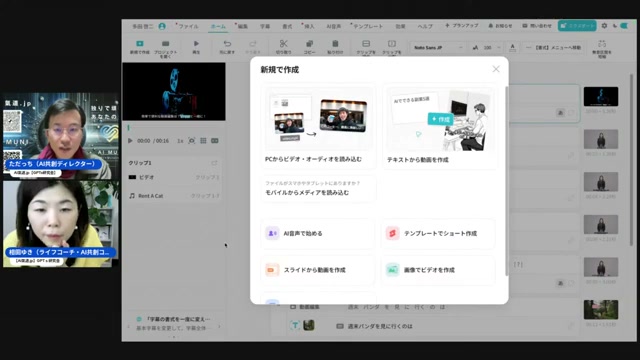Click the vertical clip split icon
Image resolution: width=640 pixels, height=360 pixels.
pyautogui.click(x=392, y=44)
